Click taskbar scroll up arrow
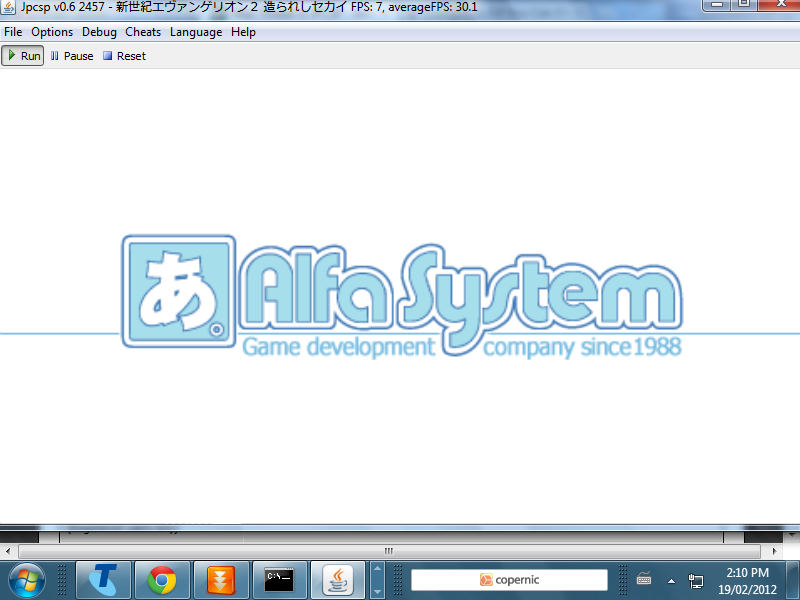The image size is (800, 600). coord(378,568)
